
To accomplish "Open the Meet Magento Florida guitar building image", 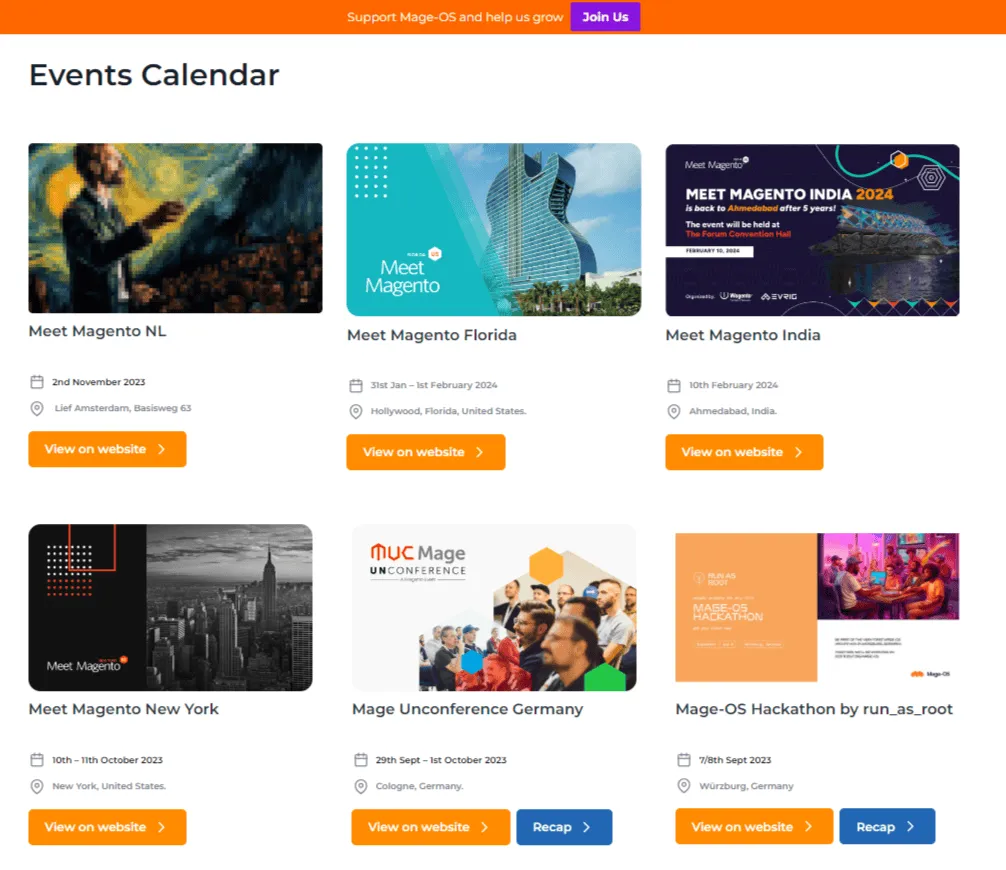I will (493, 230).
